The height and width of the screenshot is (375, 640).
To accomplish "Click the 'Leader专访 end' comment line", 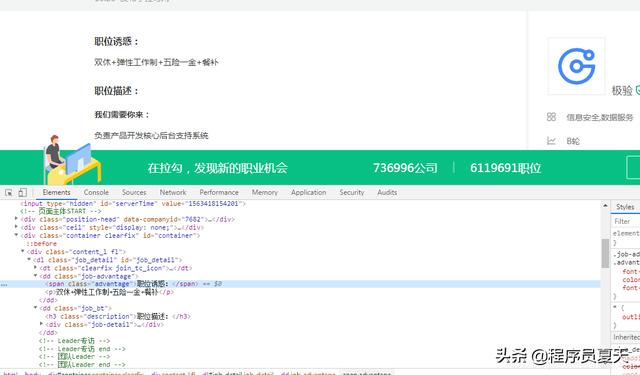I will (x=82, y=349).
